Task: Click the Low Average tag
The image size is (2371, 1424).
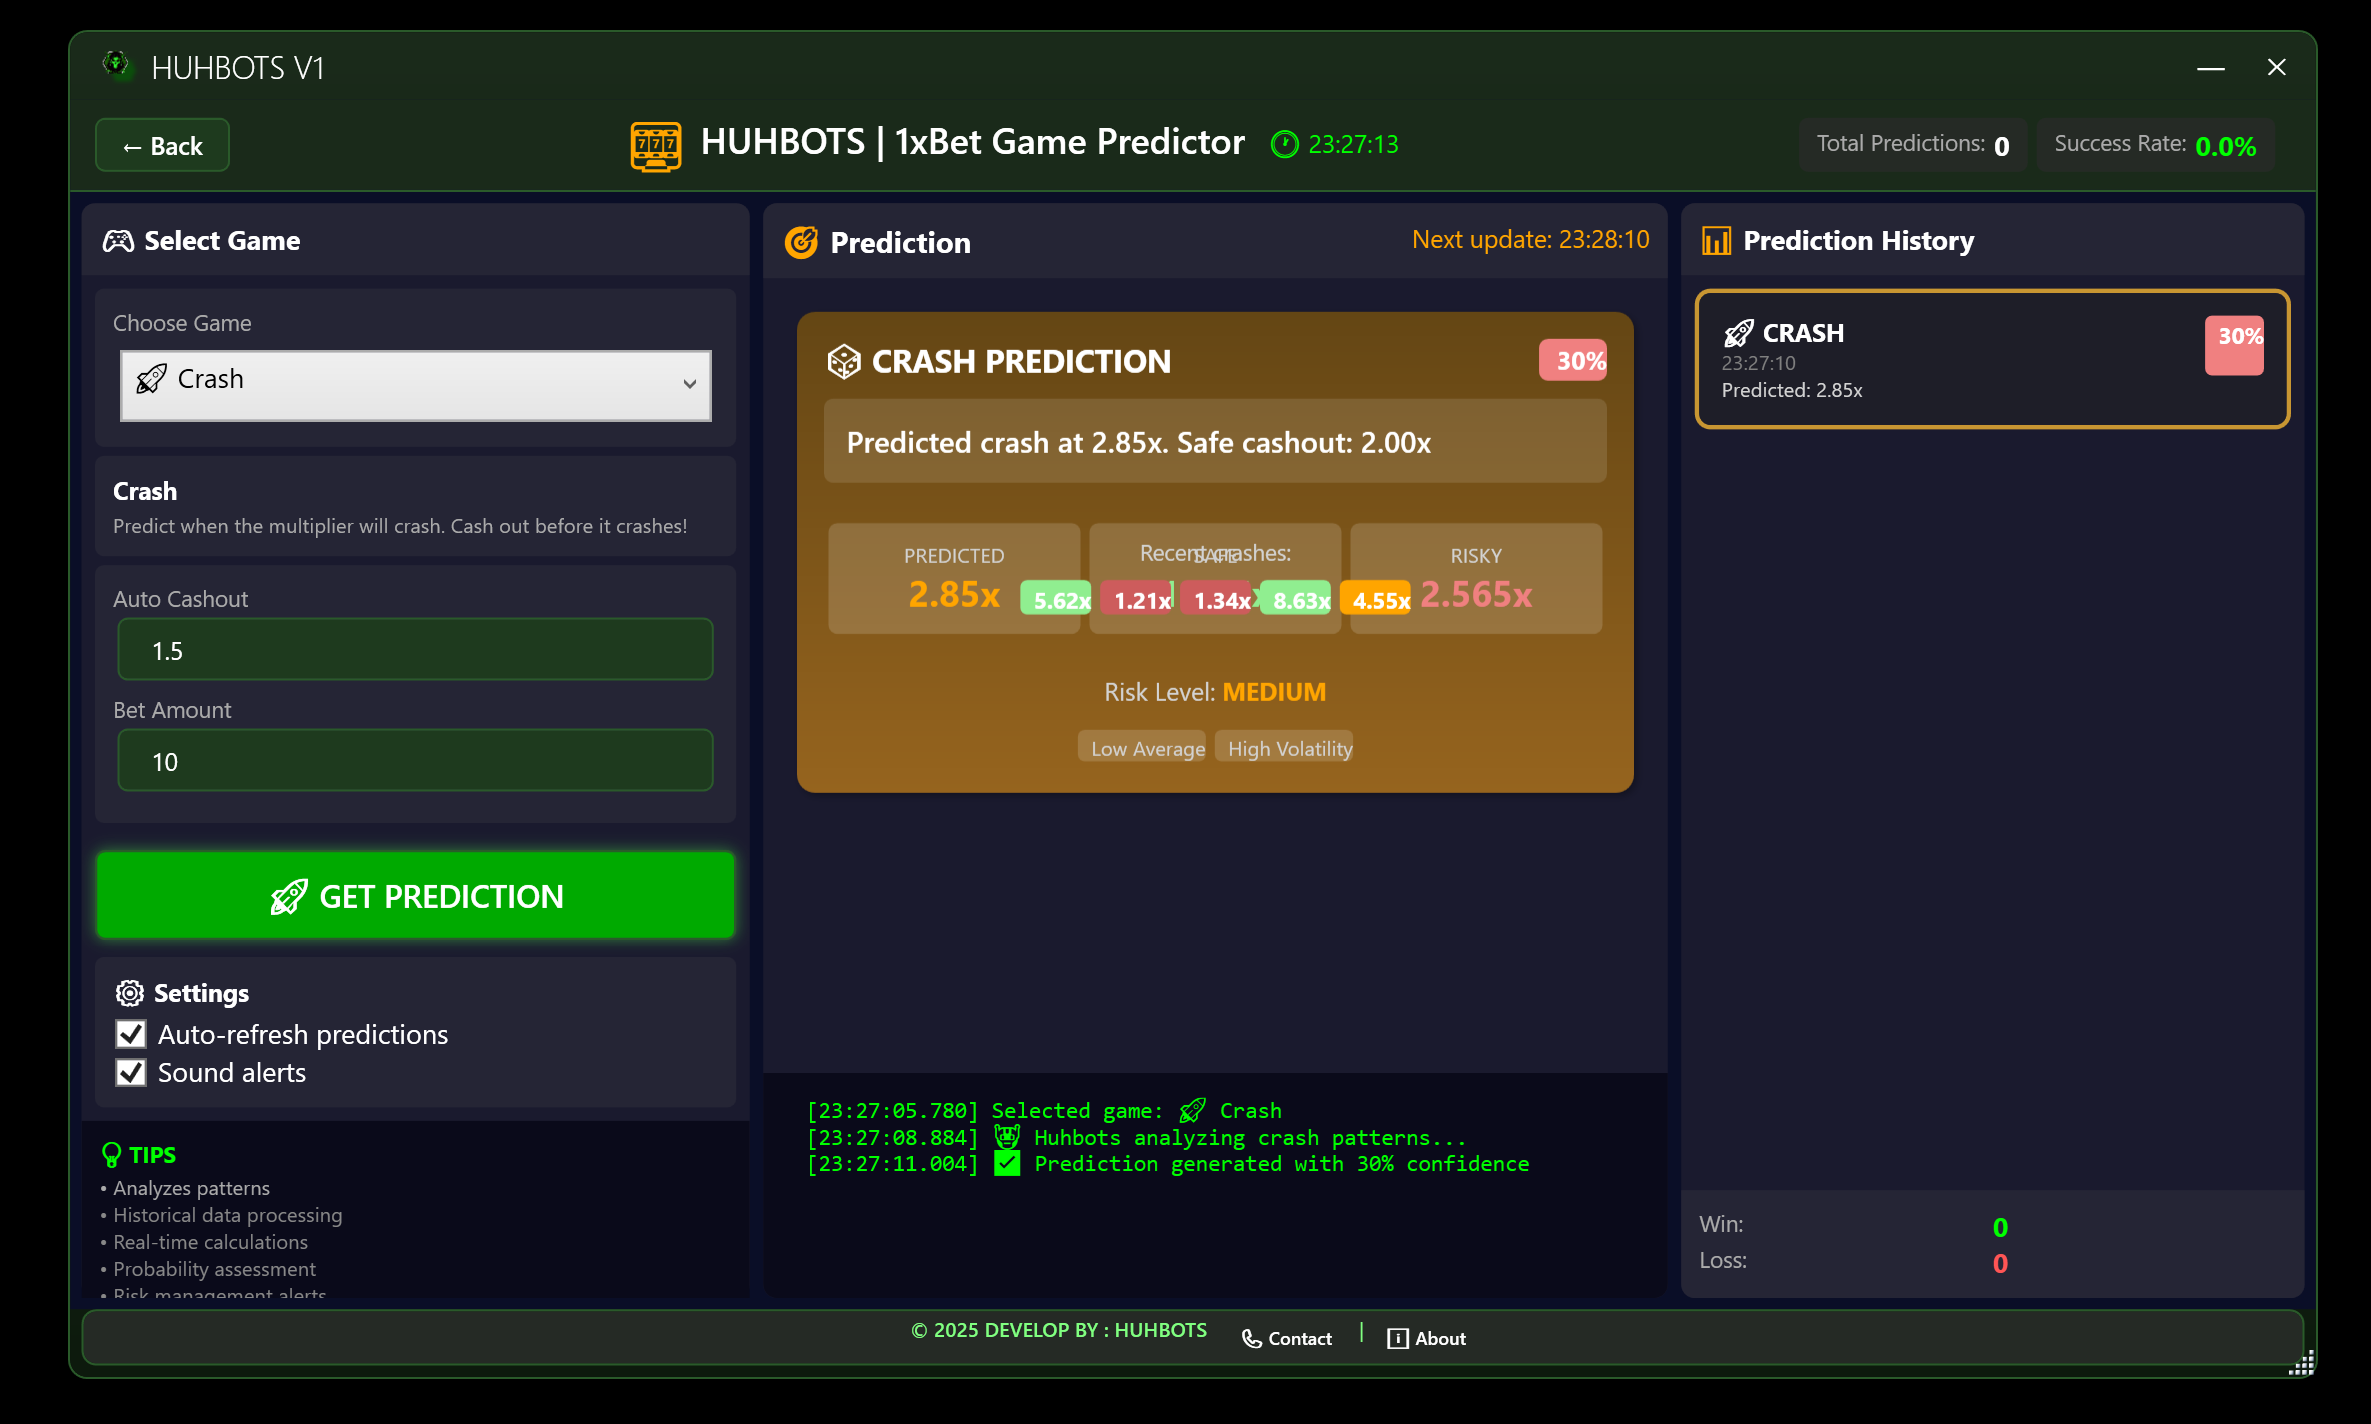Action: 1143,748
